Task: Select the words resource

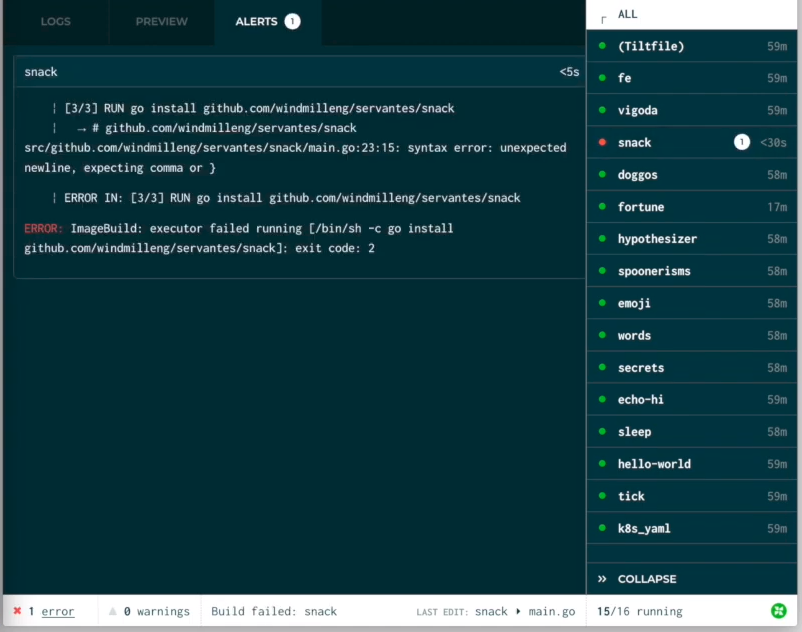Action: coord(692,335)
